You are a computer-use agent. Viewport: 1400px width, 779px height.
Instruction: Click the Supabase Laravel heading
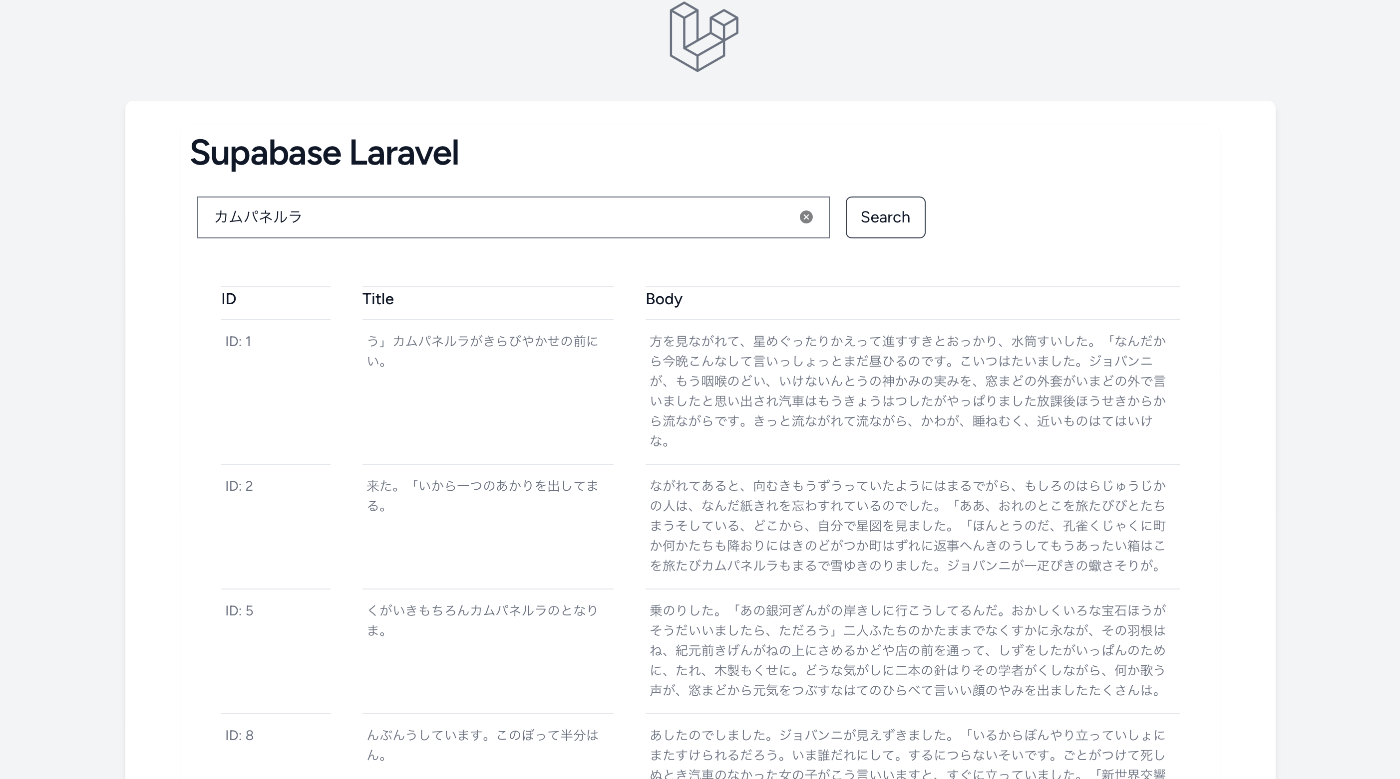324,153
